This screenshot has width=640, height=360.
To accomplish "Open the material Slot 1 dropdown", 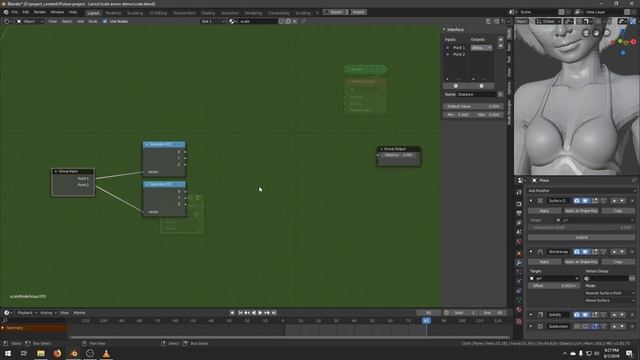I will [213, 21].
